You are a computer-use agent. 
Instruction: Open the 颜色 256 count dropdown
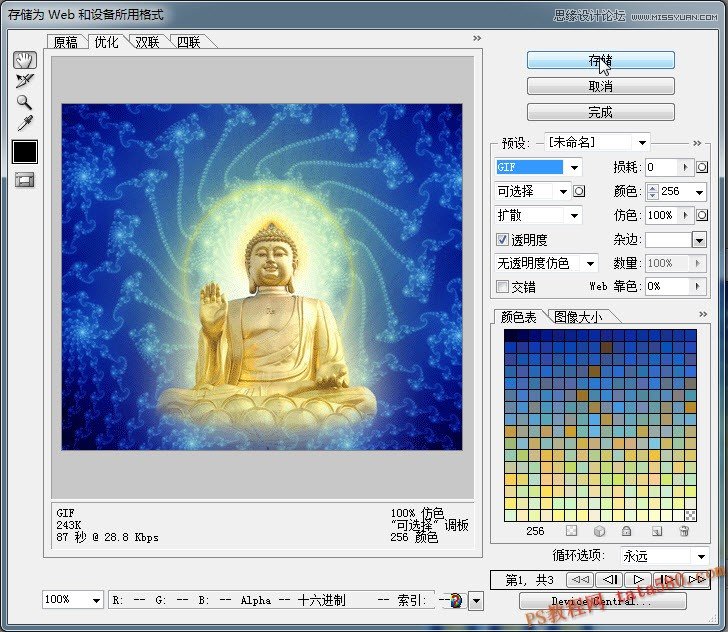pyautogui.click(x=699, y=192)
